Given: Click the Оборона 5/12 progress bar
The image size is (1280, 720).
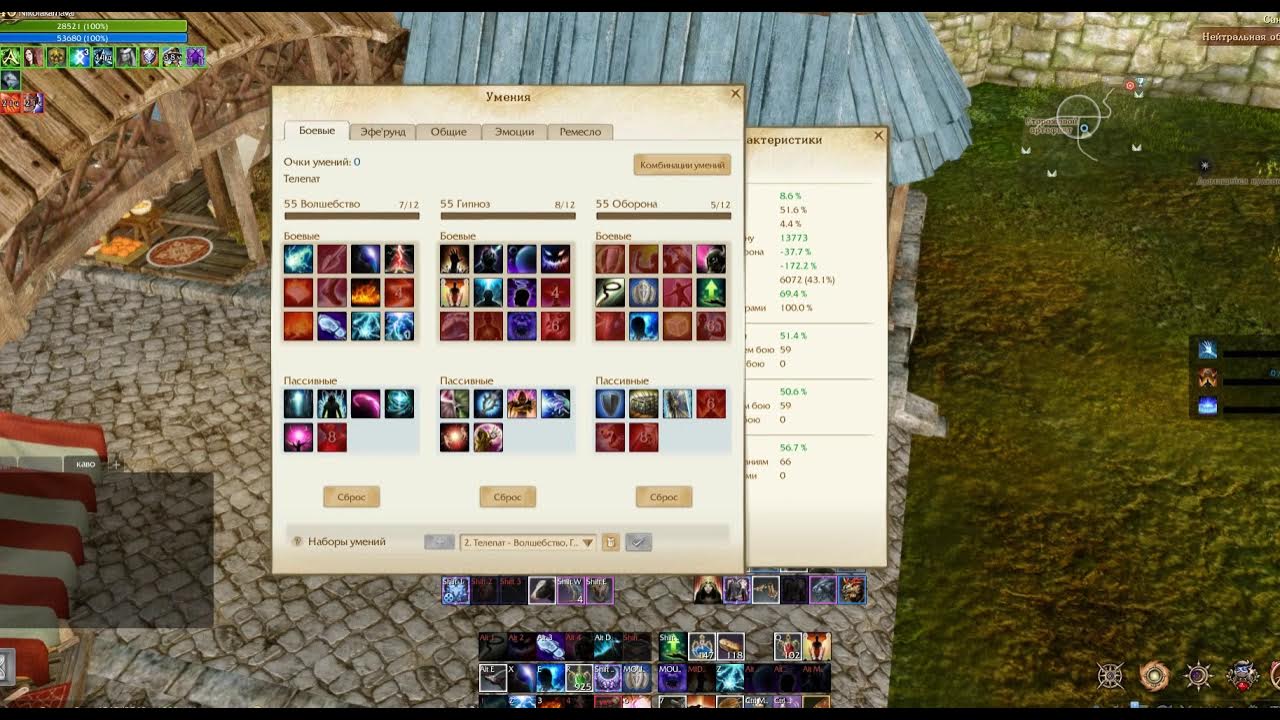Looking at the screenshot, I should point(664,215).
